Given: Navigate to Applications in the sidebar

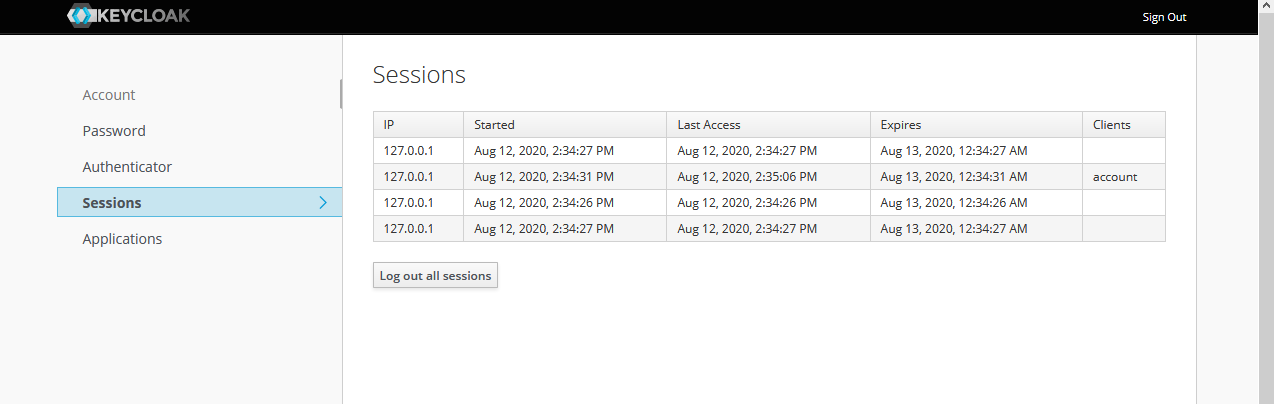Looking at the screenshot, I should tap(122, 239).
